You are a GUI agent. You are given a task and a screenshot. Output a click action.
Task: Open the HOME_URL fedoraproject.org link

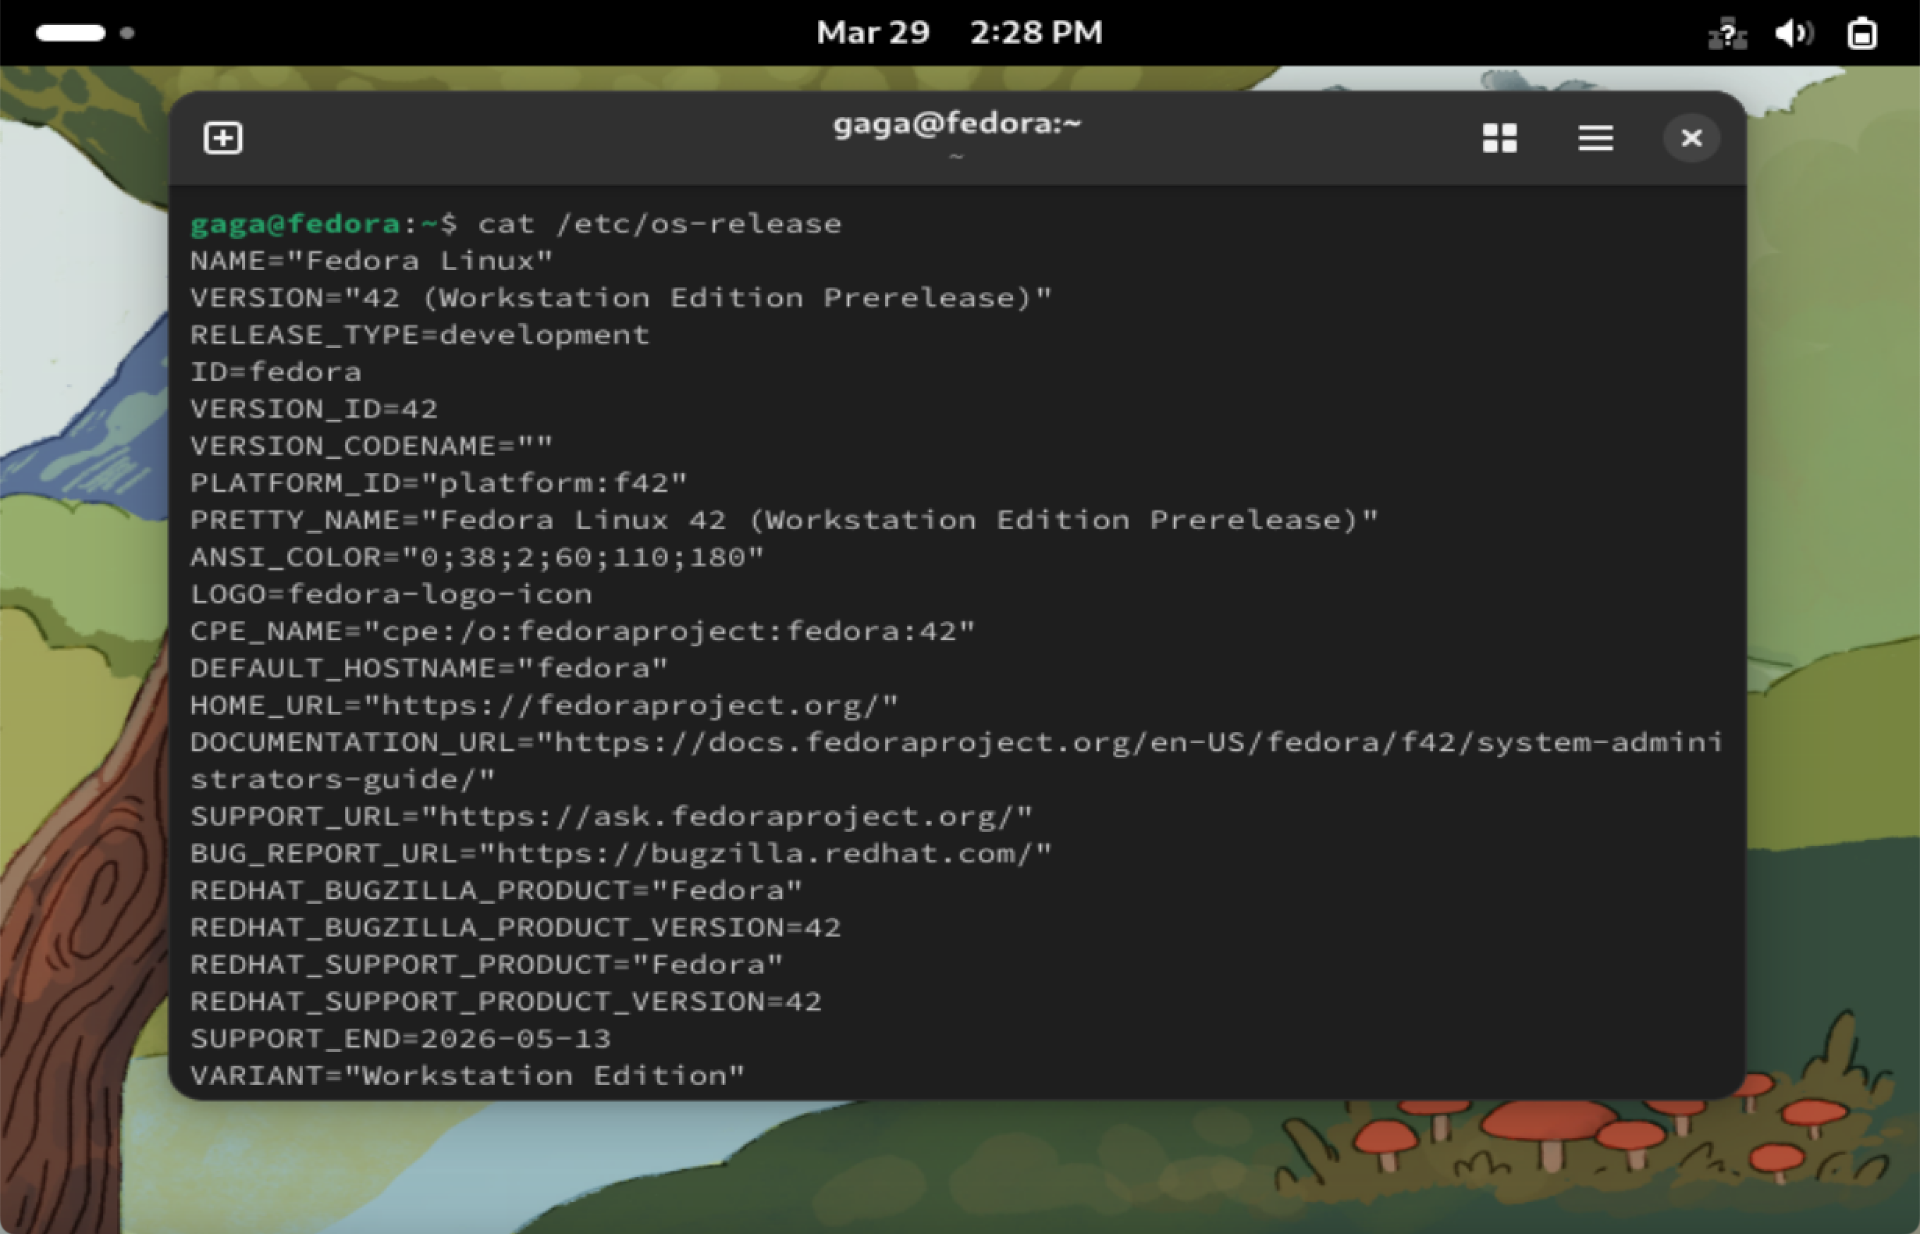tap(630, 706)
